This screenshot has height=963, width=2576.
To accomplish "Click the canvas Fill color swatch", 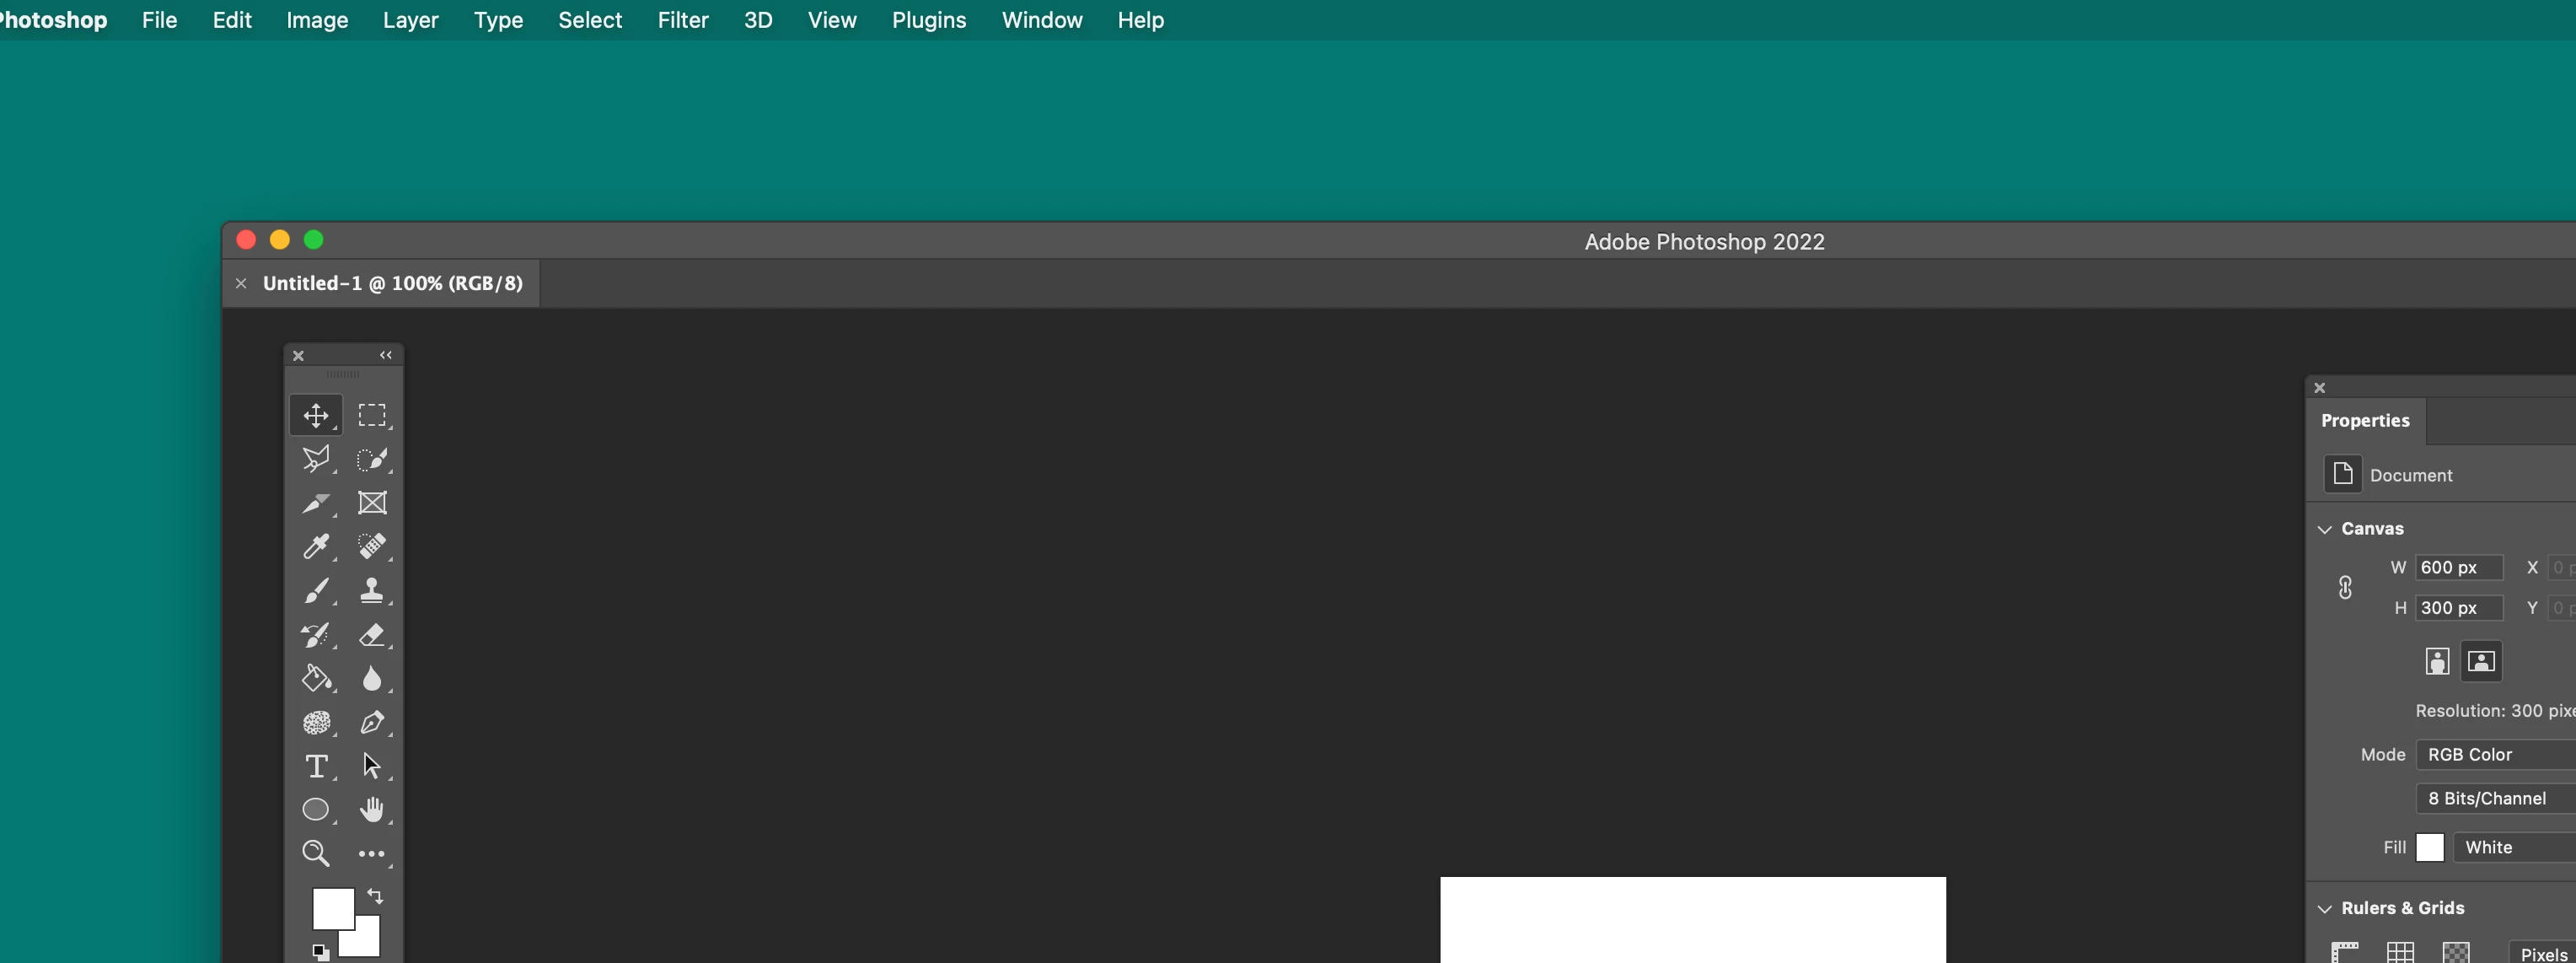I will point(2429,847).
